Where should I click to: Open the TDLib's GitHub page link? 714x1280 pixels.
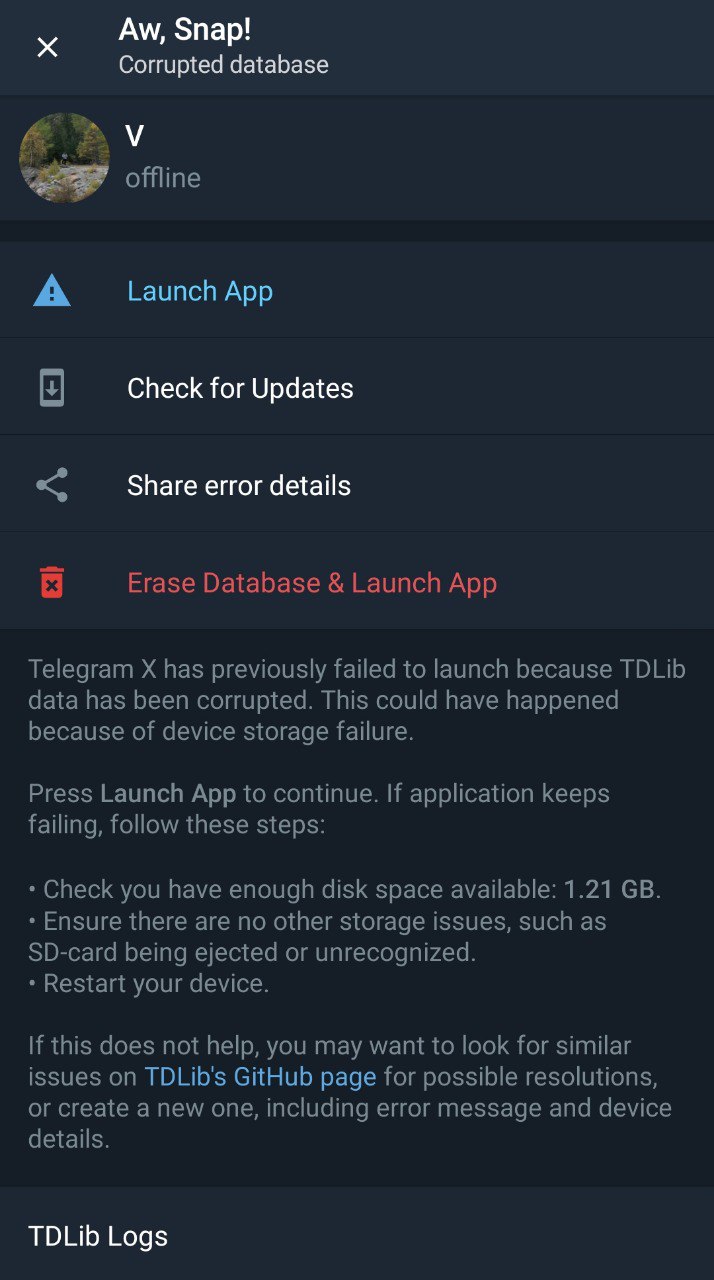260,1077
